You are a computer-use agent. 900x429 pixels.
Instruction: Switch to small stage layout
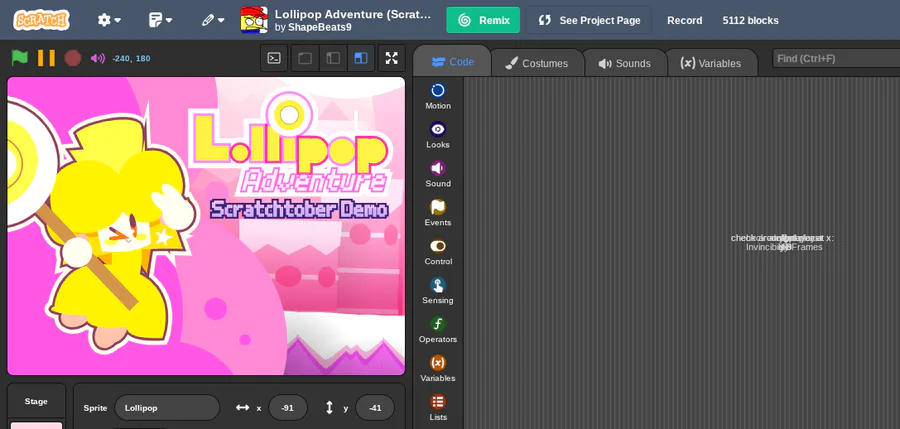(x=305, y=58)
